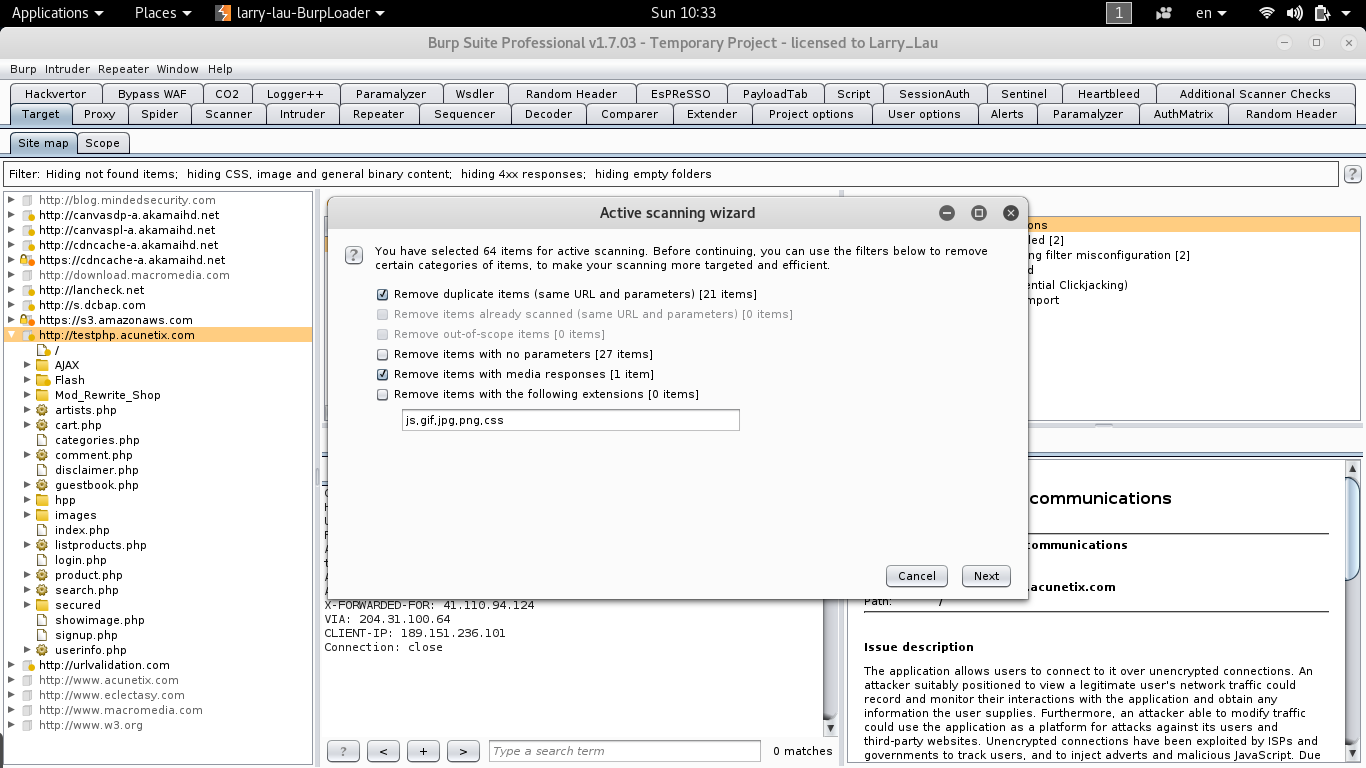Viewport: 1366px width, 768px height.
Task: Expand the comment.php node
Action: pos(28,455)
